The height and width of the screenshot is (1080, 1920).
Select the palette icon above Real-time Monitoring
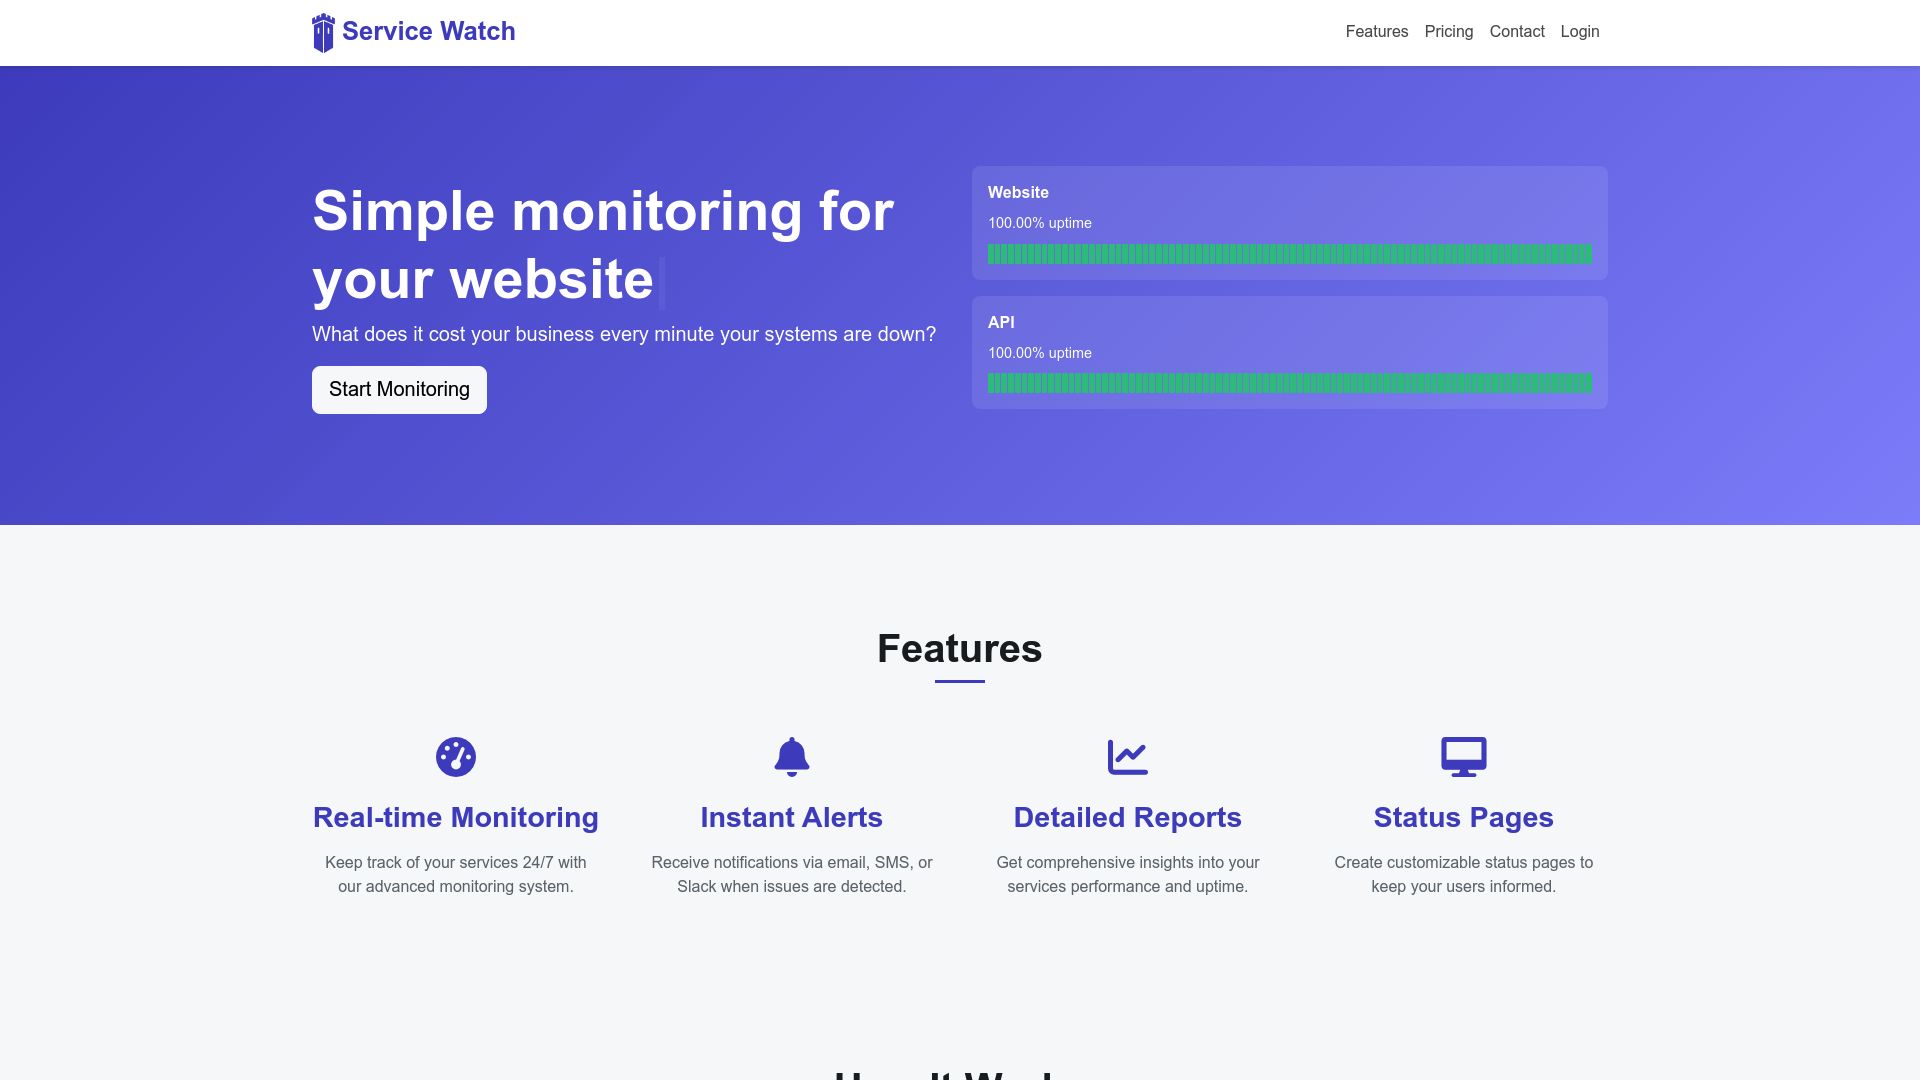[x=455, y=757]
